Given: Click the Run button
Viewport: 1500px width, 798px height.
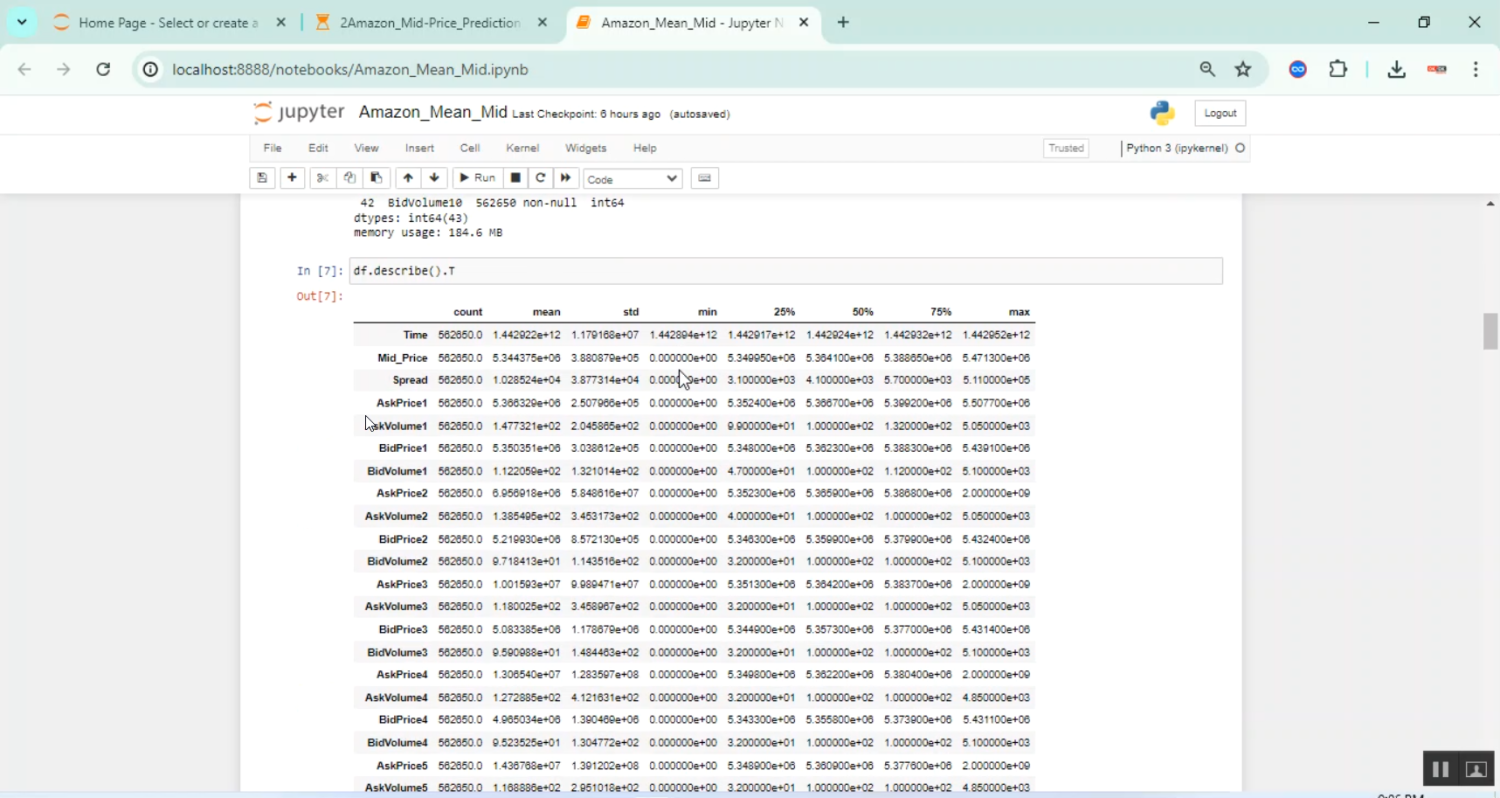Looking at the screenshot, I should coord(476,178).
